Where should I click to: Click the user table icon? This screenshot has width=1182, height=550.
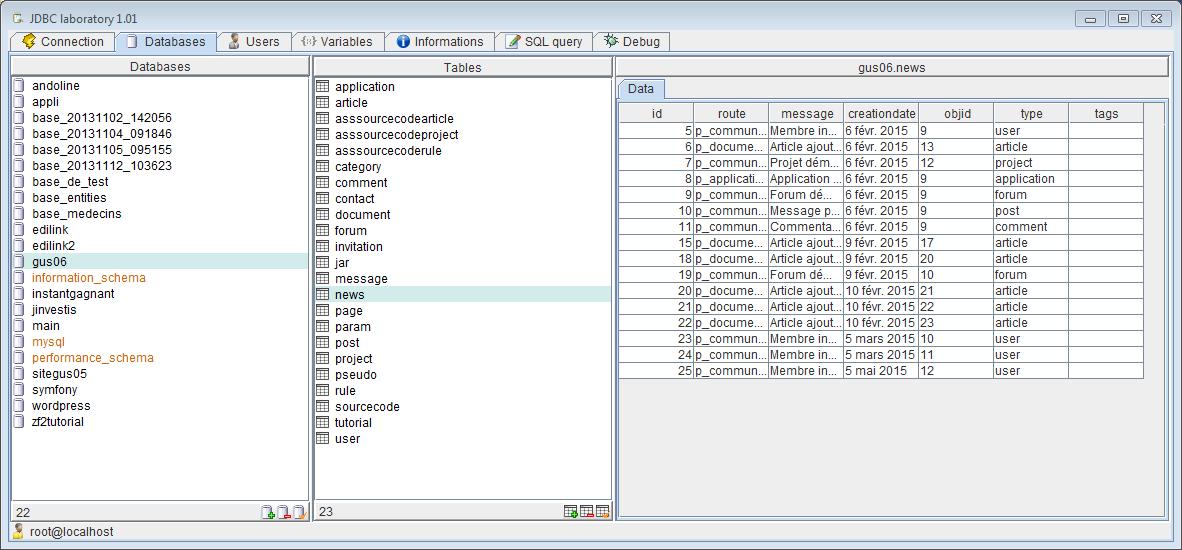pos(323,438)
